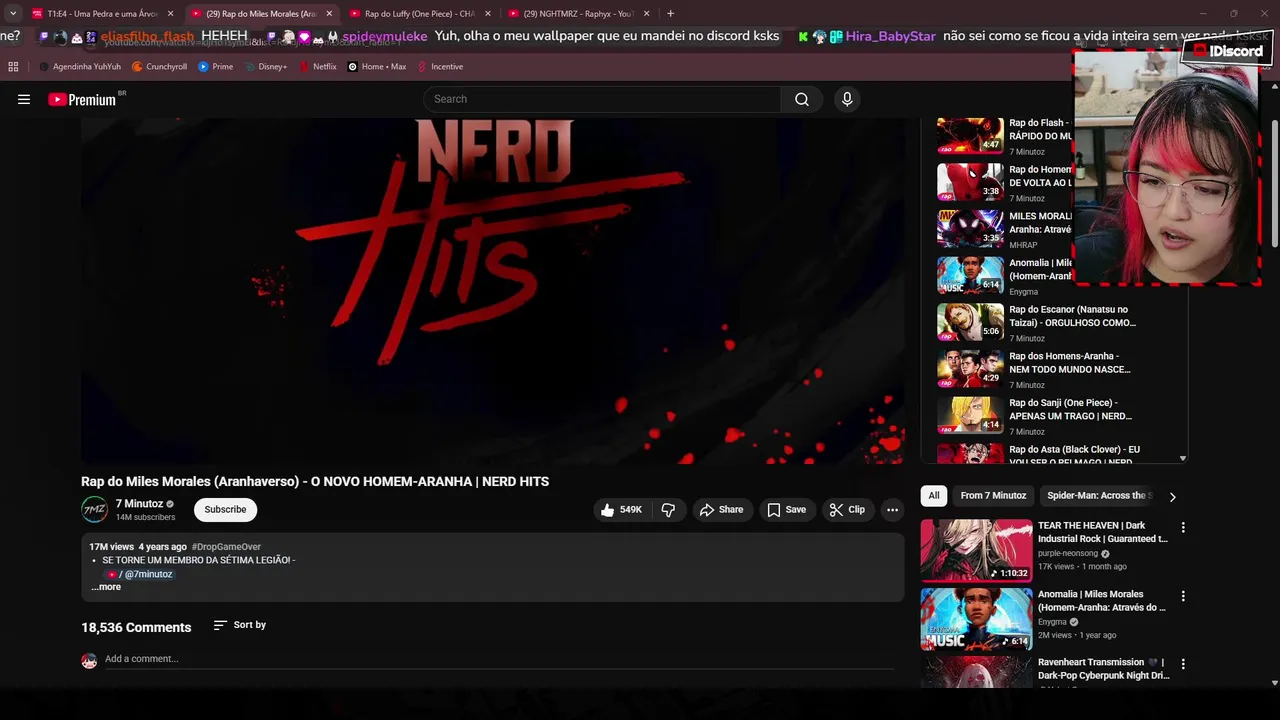Open the Prime bookmark
Image resolution: width=1280 pixels, height=720 pixels.
click(216, 67)
